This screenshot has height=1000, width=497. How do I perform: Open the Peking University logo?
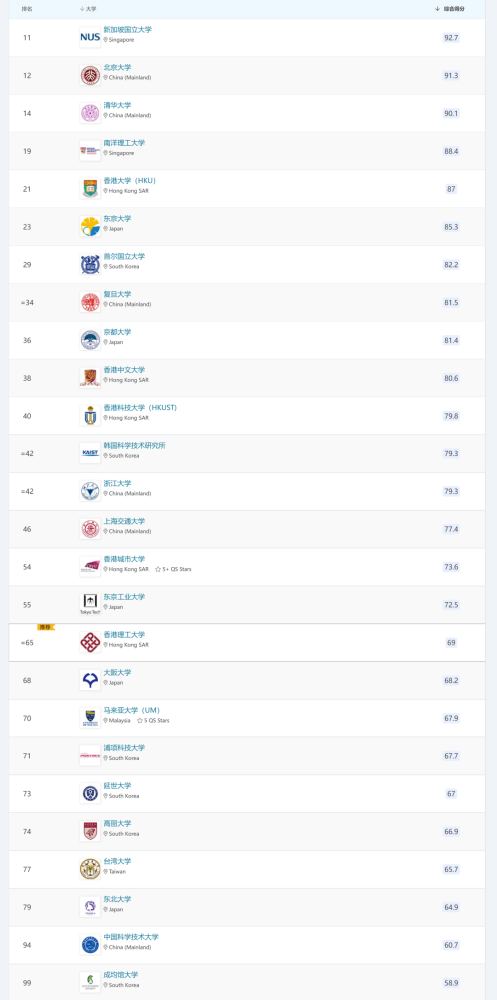tap(90, 75)
